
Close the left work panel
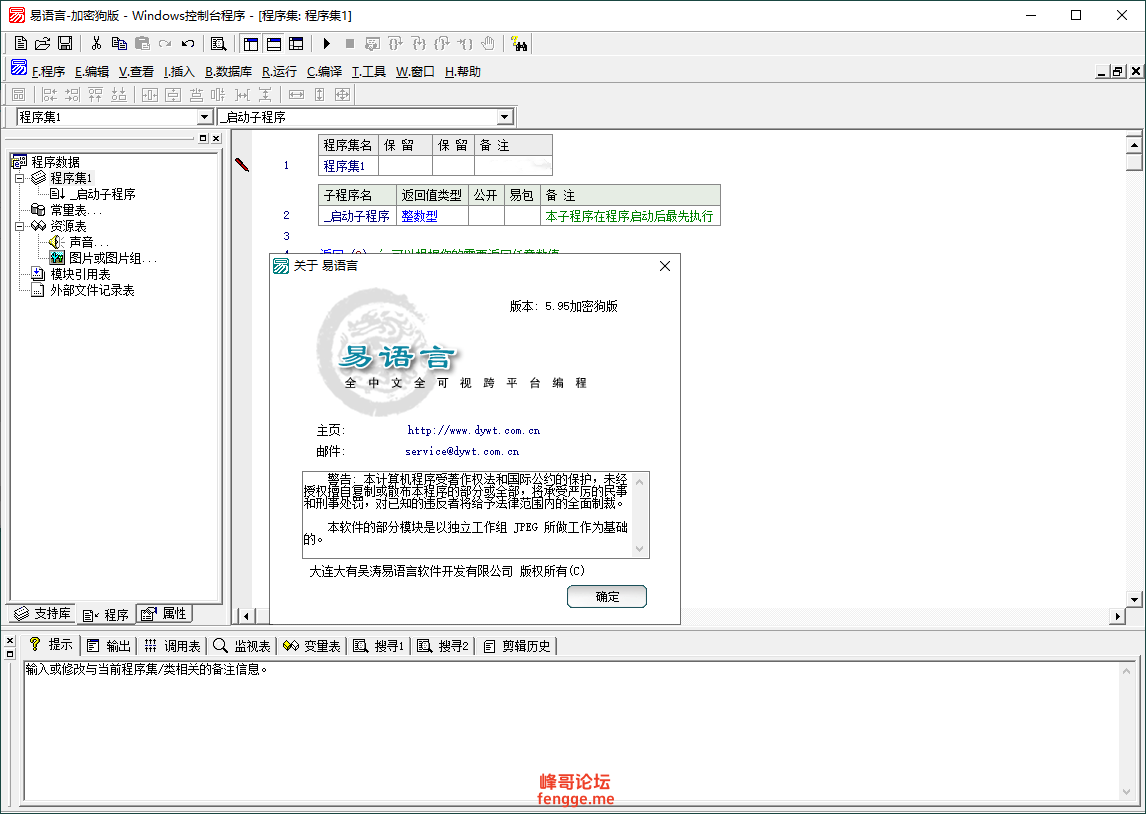coord(216,138)
